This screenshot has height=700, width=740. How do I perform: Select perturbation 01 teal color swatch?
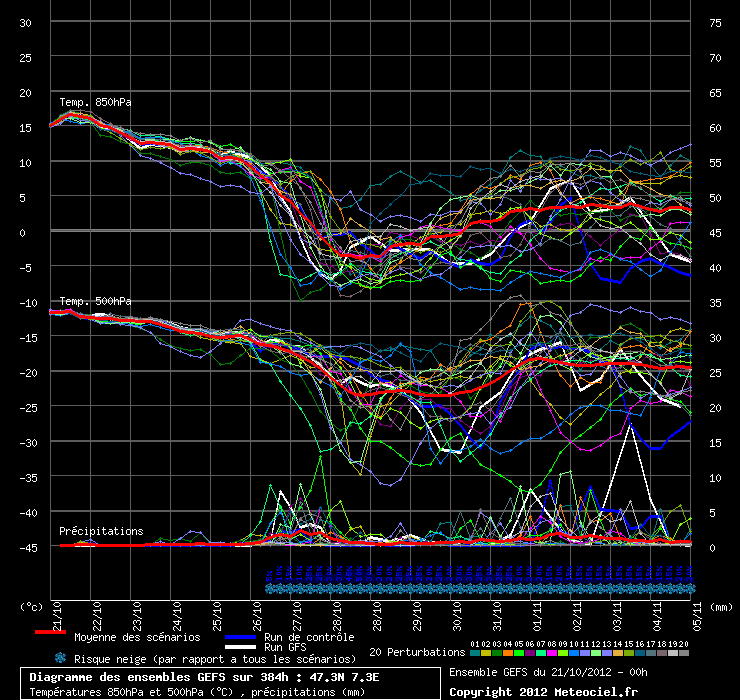475,652
